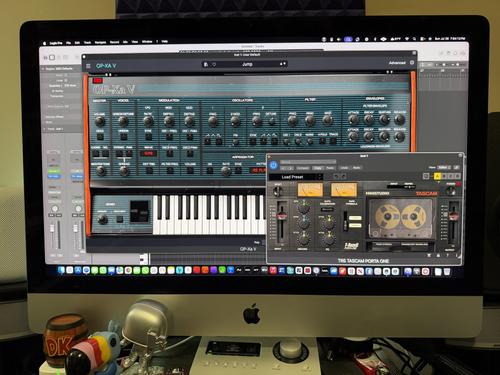Click the Master Volume knob in OP-Xa V

tap(100, 121)
